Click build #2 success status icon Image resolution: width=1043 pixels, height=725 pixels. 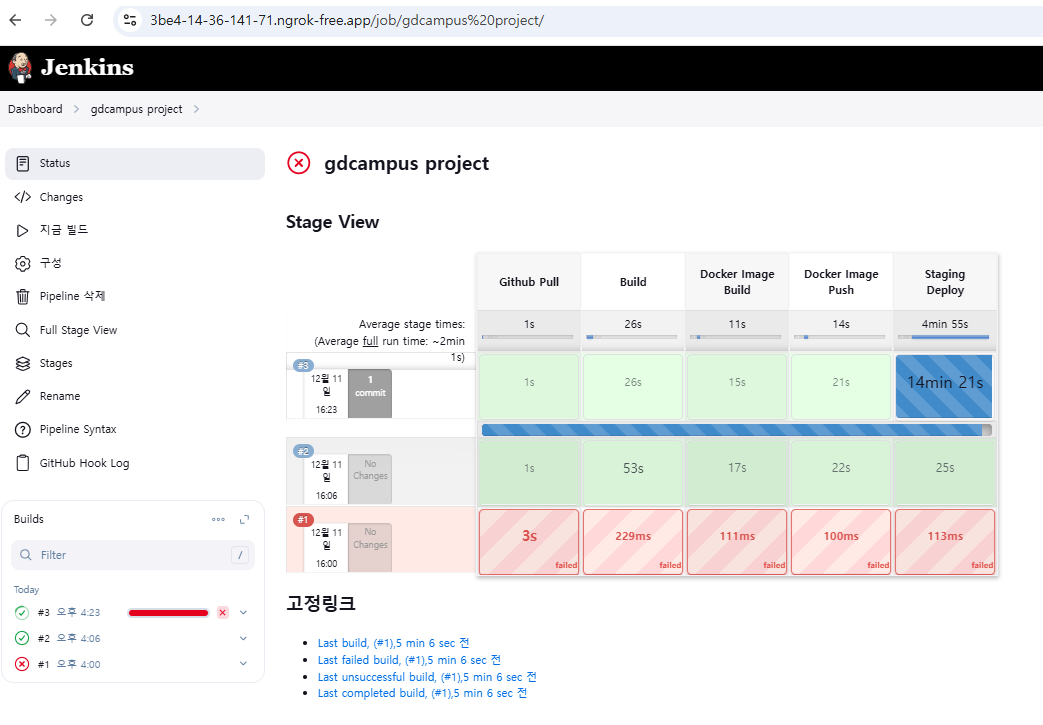pyautogui.click(x=22, y=639)
